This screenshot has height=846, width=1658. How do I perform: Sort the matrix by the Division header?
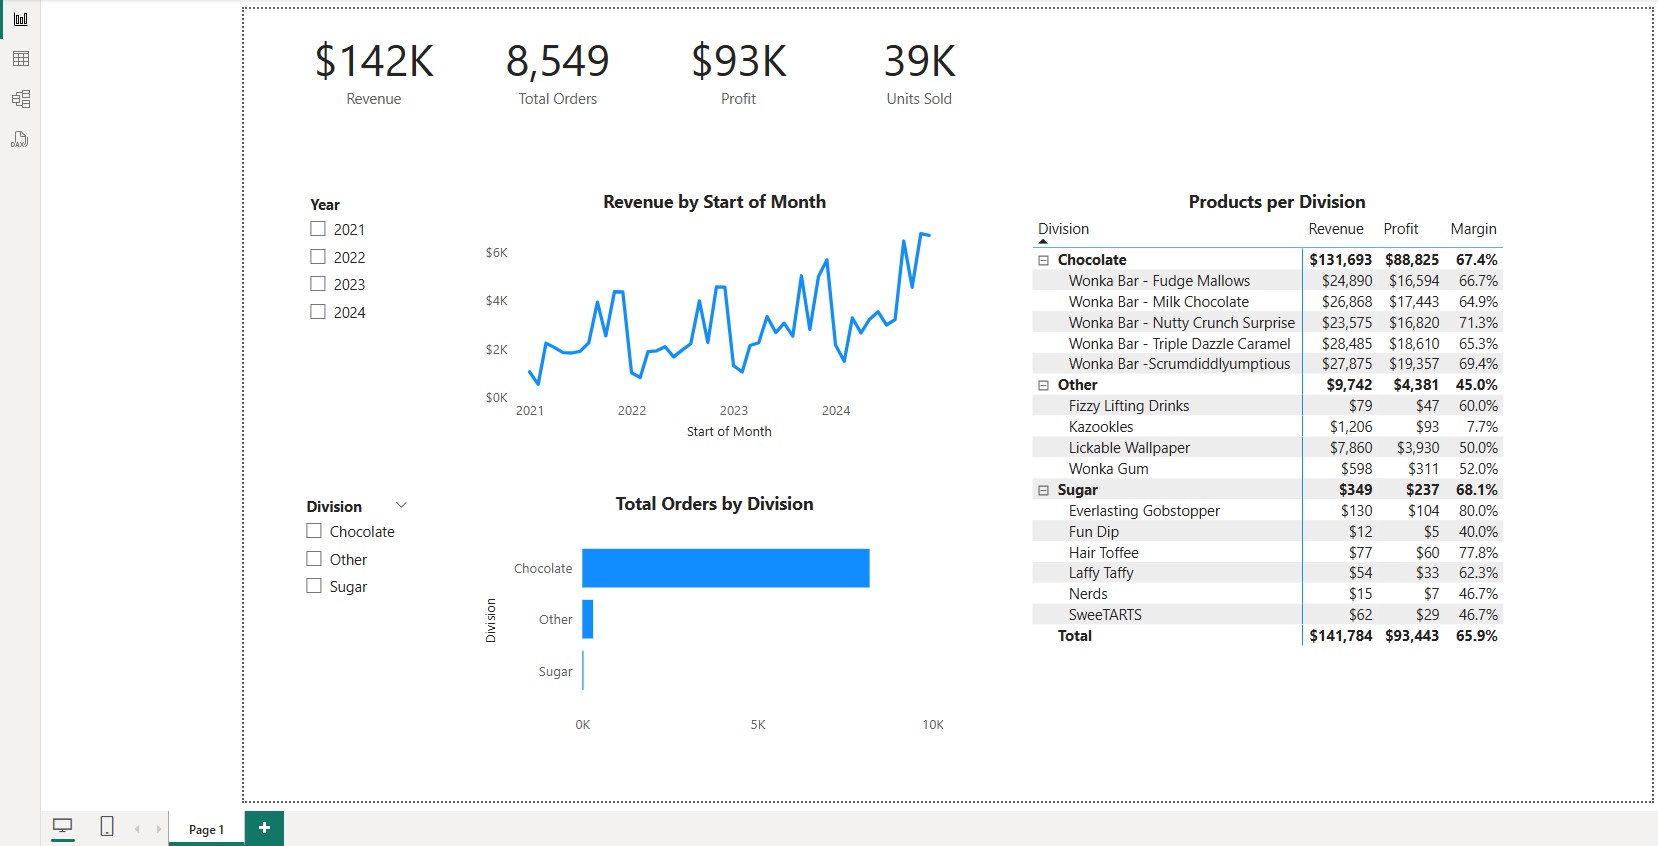point(1063,229)
